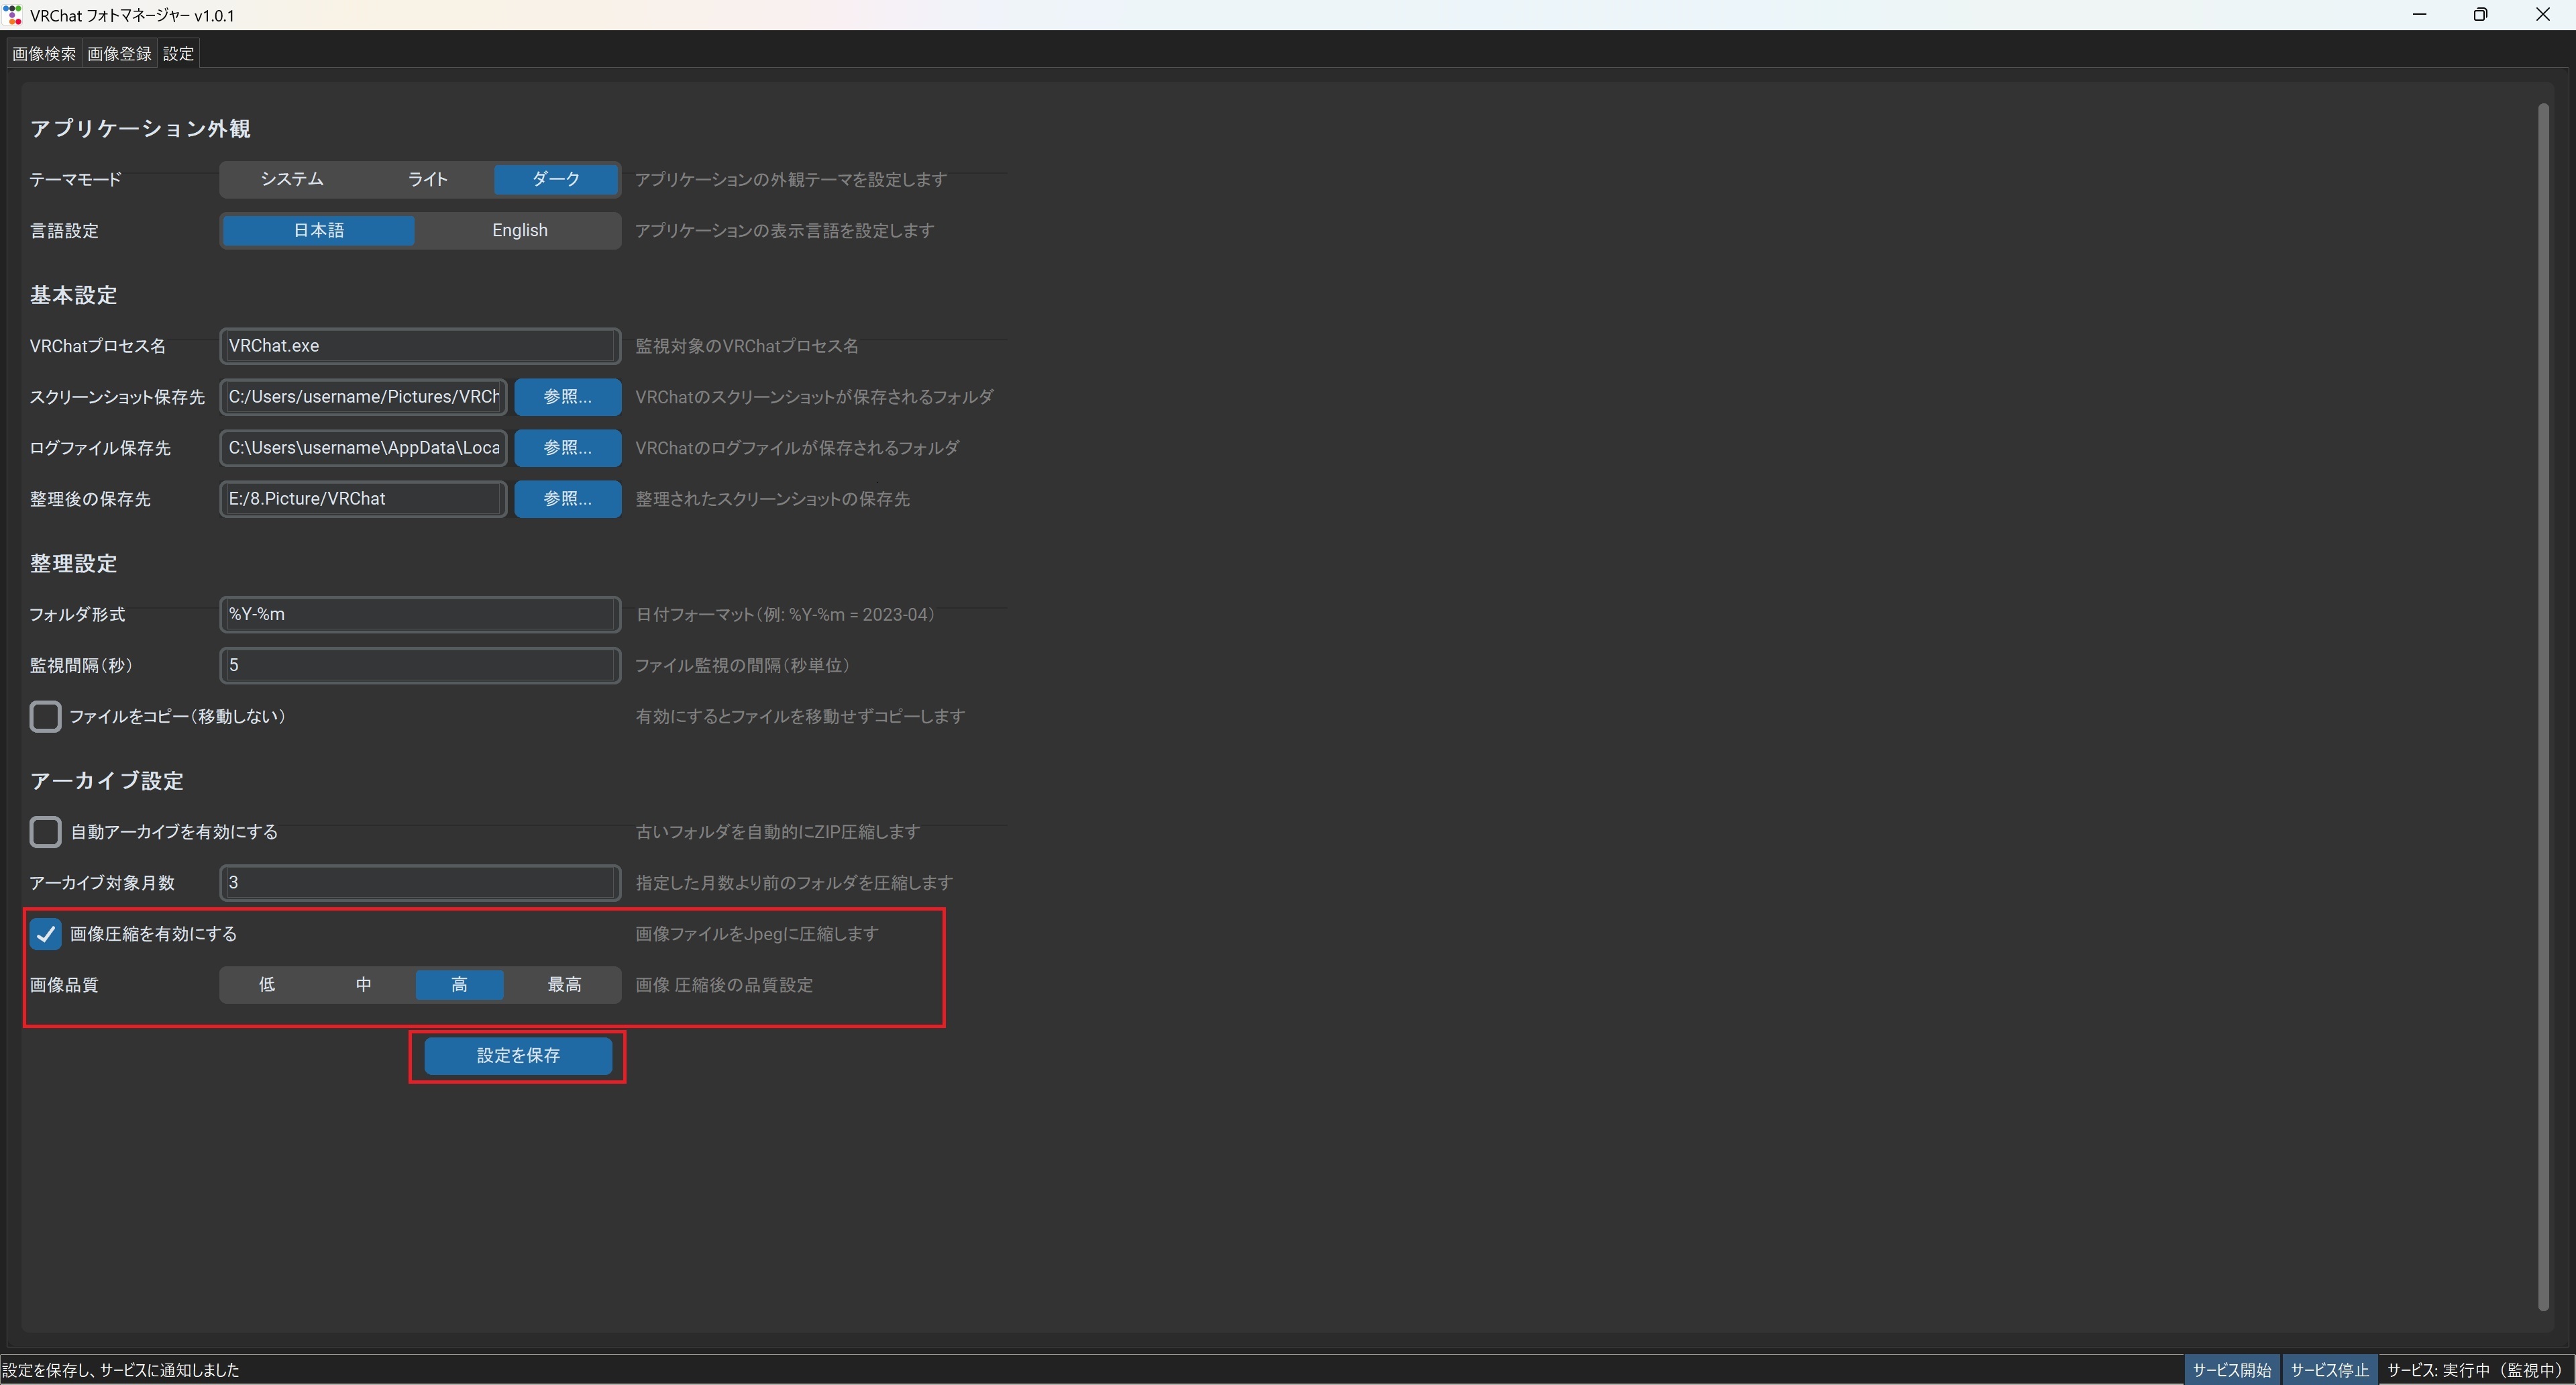The width and height of the screenshot is (2576, 1385).
Task: Click the 設定を保存 button
Action: tap(517, 1056)
